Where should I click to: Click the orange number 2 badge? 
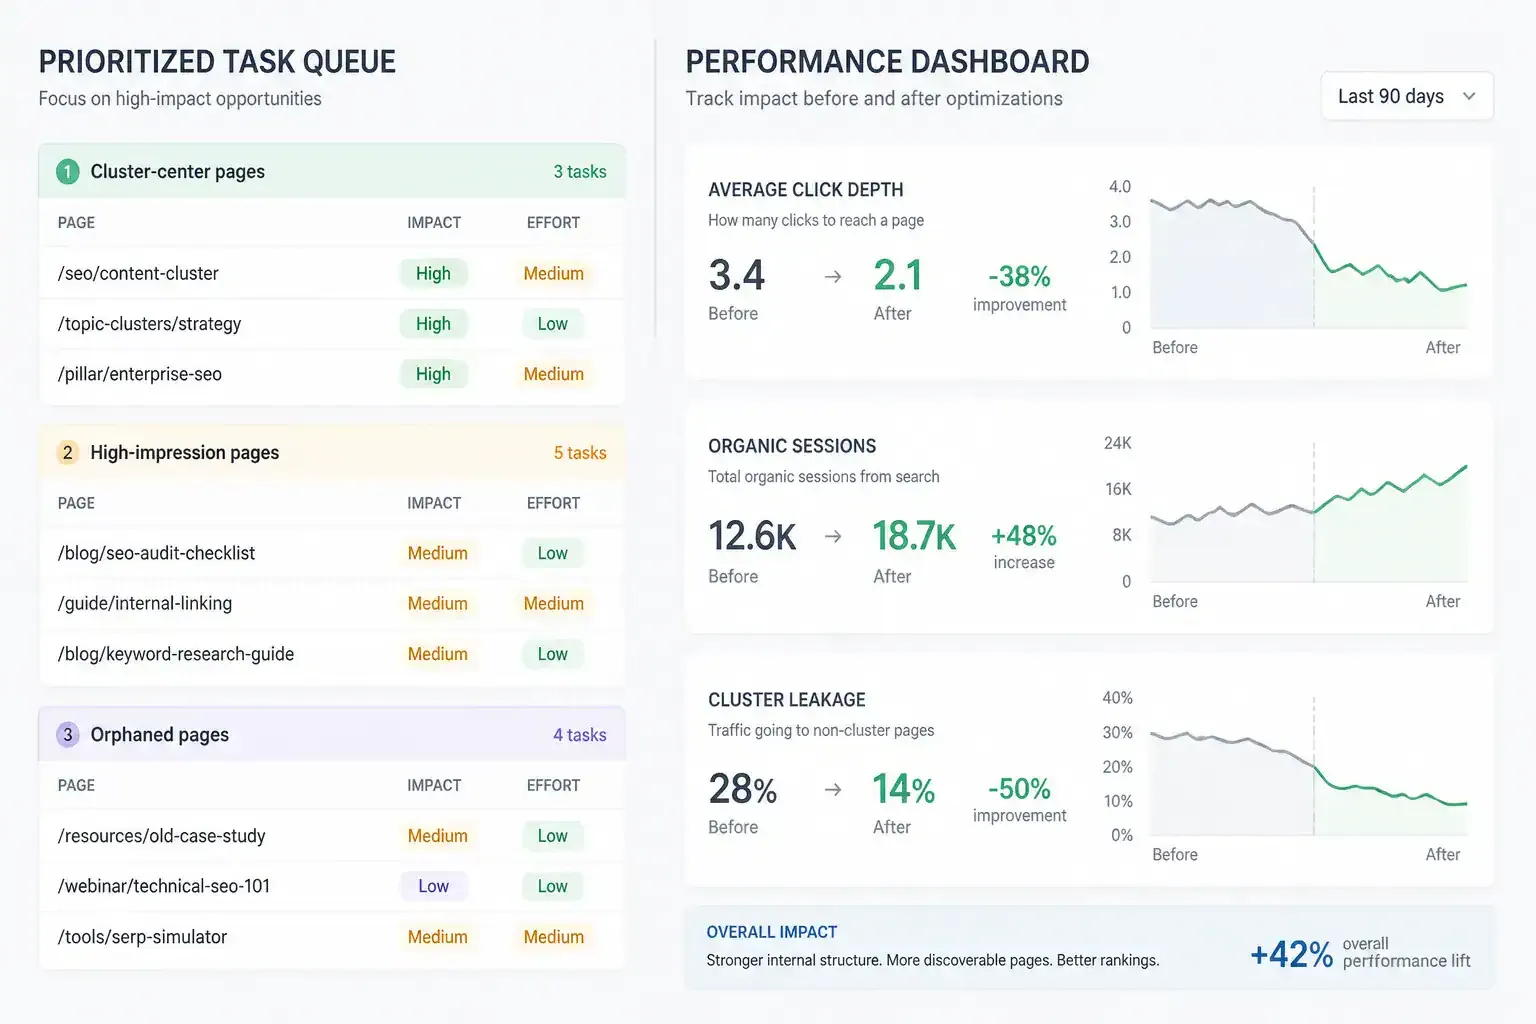(x=67, y=453)
